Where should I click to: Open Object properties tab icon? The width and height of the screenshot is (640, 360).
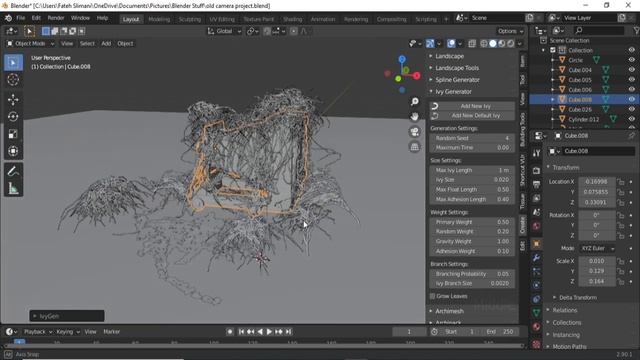pos(536,244)
